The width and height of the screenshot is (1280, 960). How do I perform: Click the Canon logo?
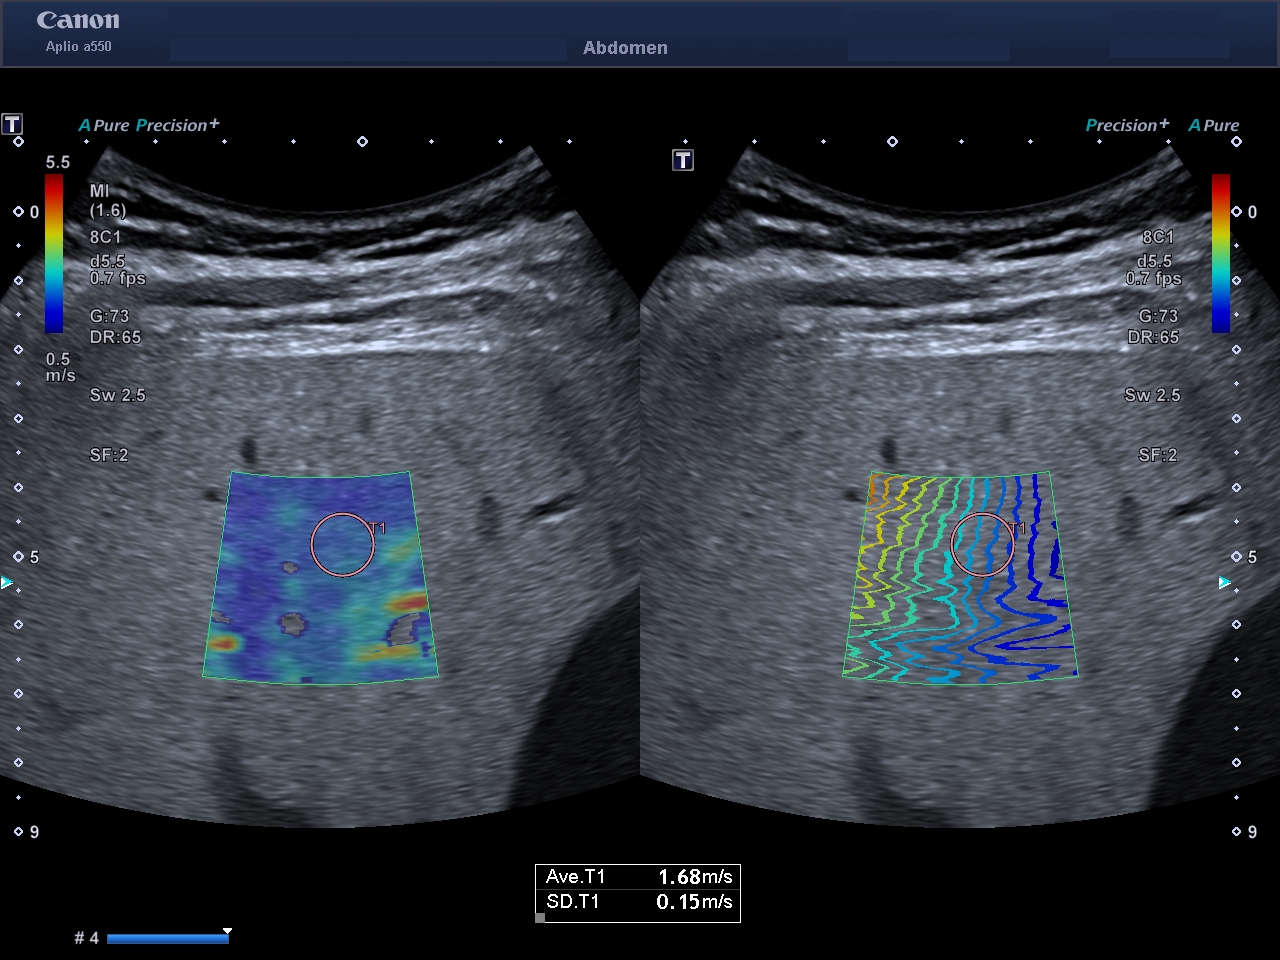[78, 20]
